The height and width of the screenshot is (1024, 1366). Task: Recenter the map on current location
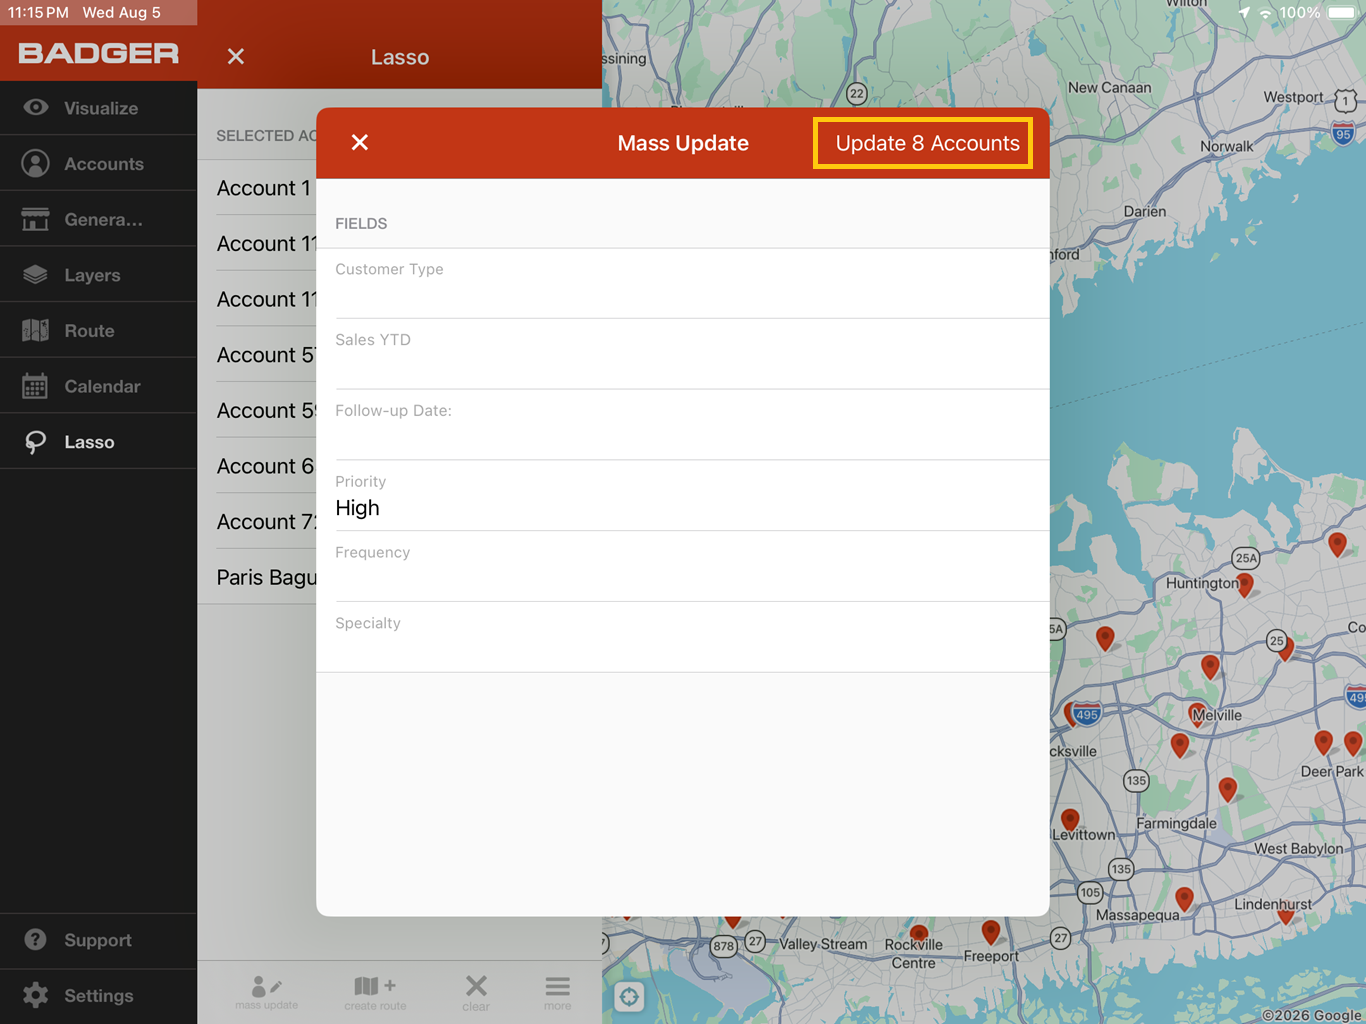pyautogui.click(x=629, y=997)
